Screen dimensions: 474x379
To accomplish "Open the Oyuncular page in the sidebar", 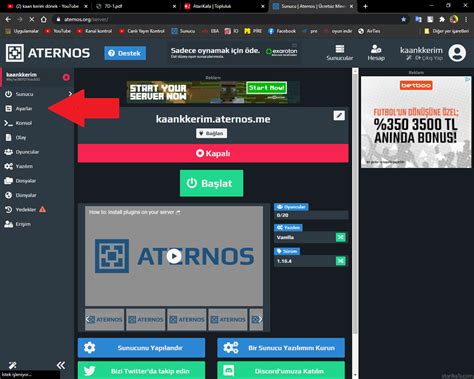I will (22, 152).
